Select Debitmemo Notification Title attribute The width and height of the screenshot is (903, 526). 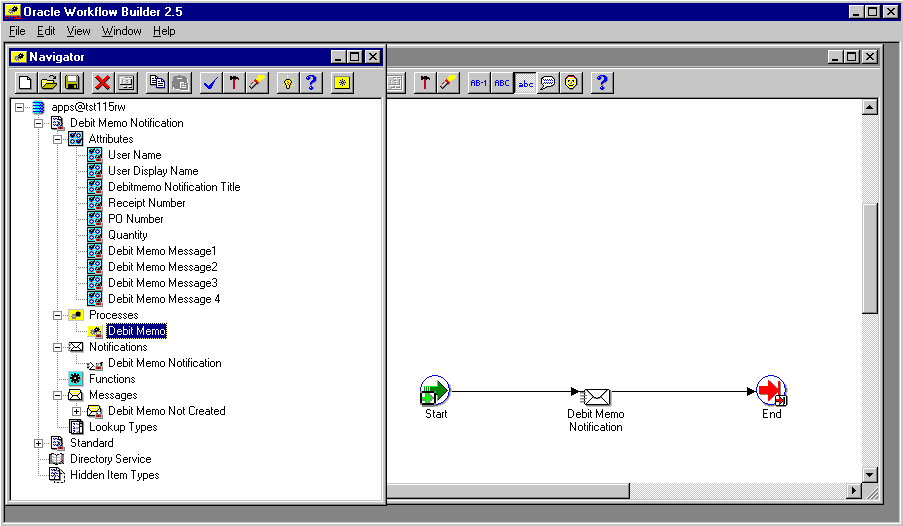pyautogui.click(x=174, y=187)
